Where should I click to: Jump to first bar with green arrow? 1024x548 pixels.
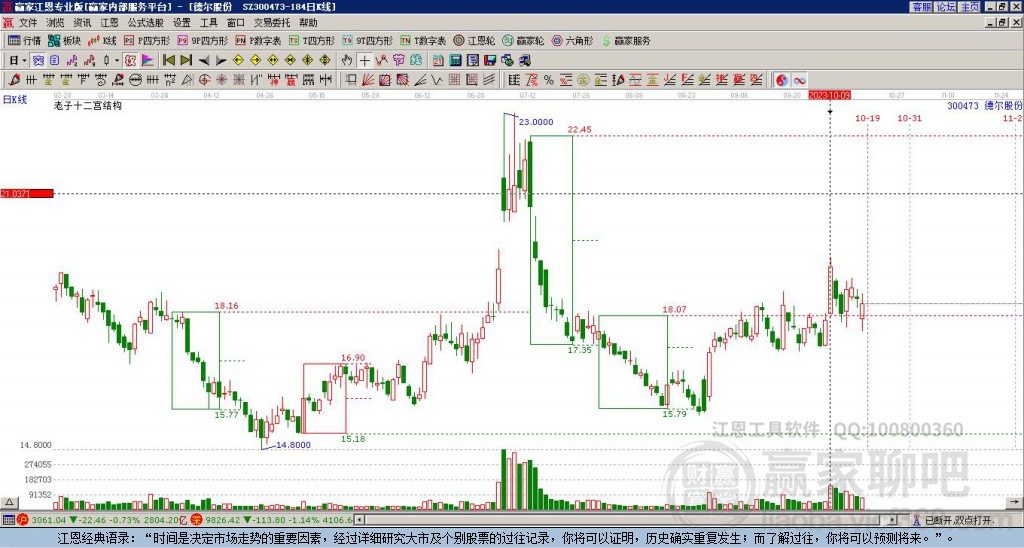pyautogui.click(x=168, y=61)
